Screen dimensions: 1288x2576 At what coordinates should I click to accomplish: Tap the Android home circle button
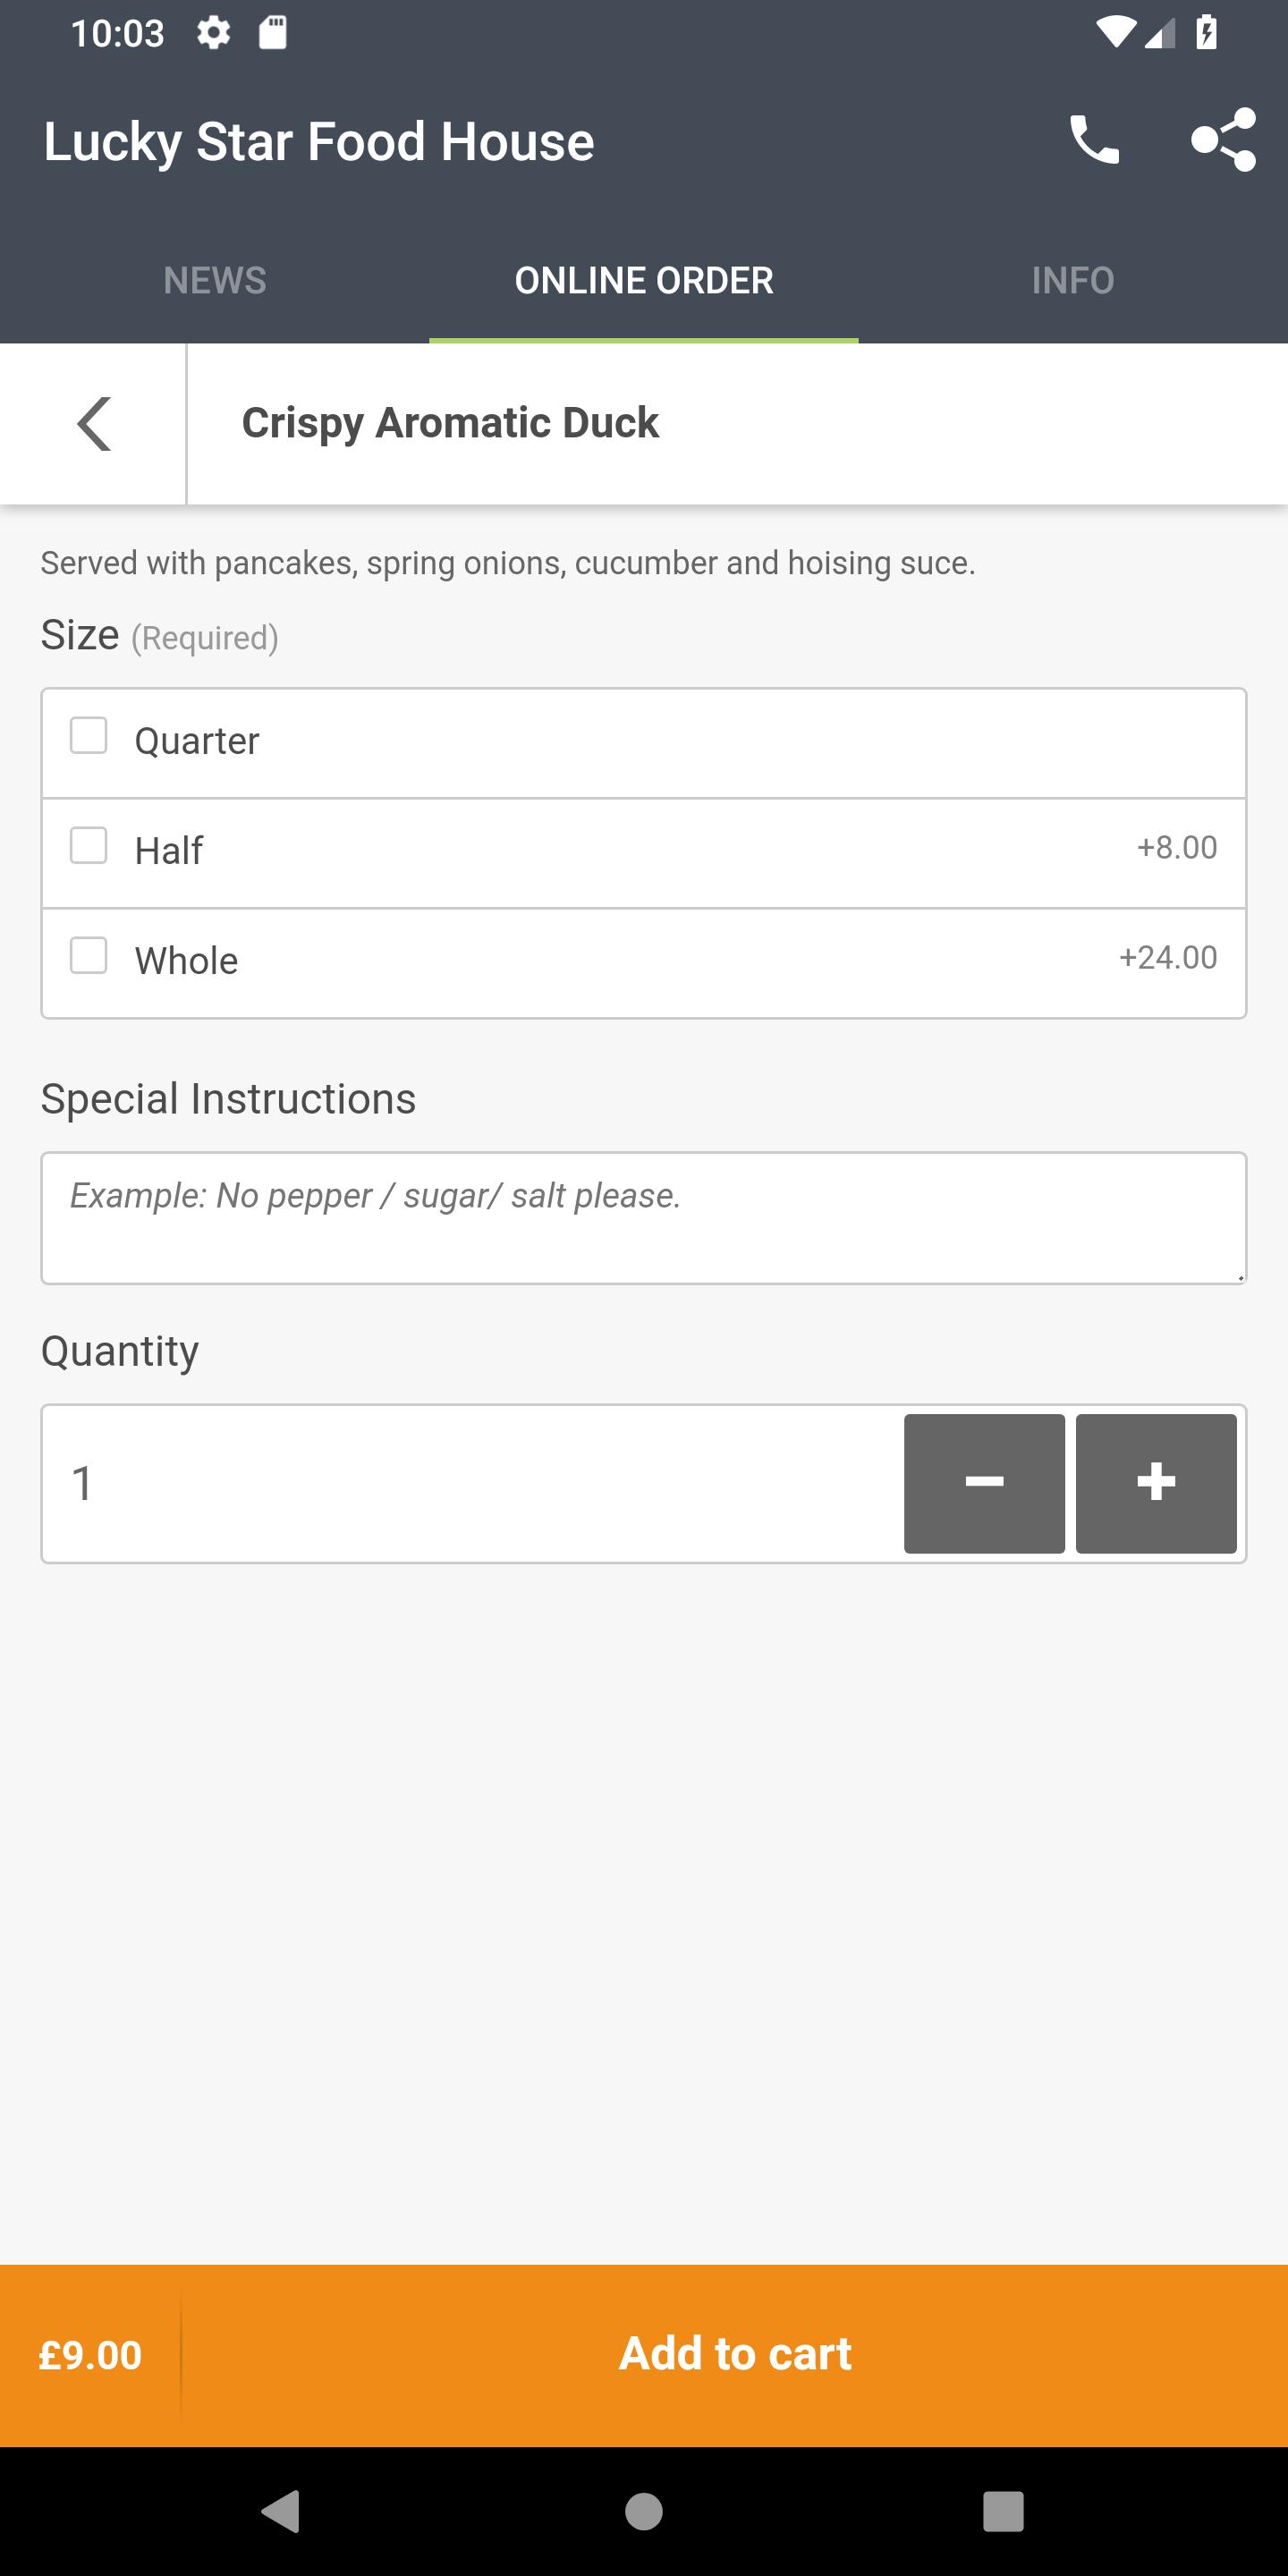(x=644, y=2510)
